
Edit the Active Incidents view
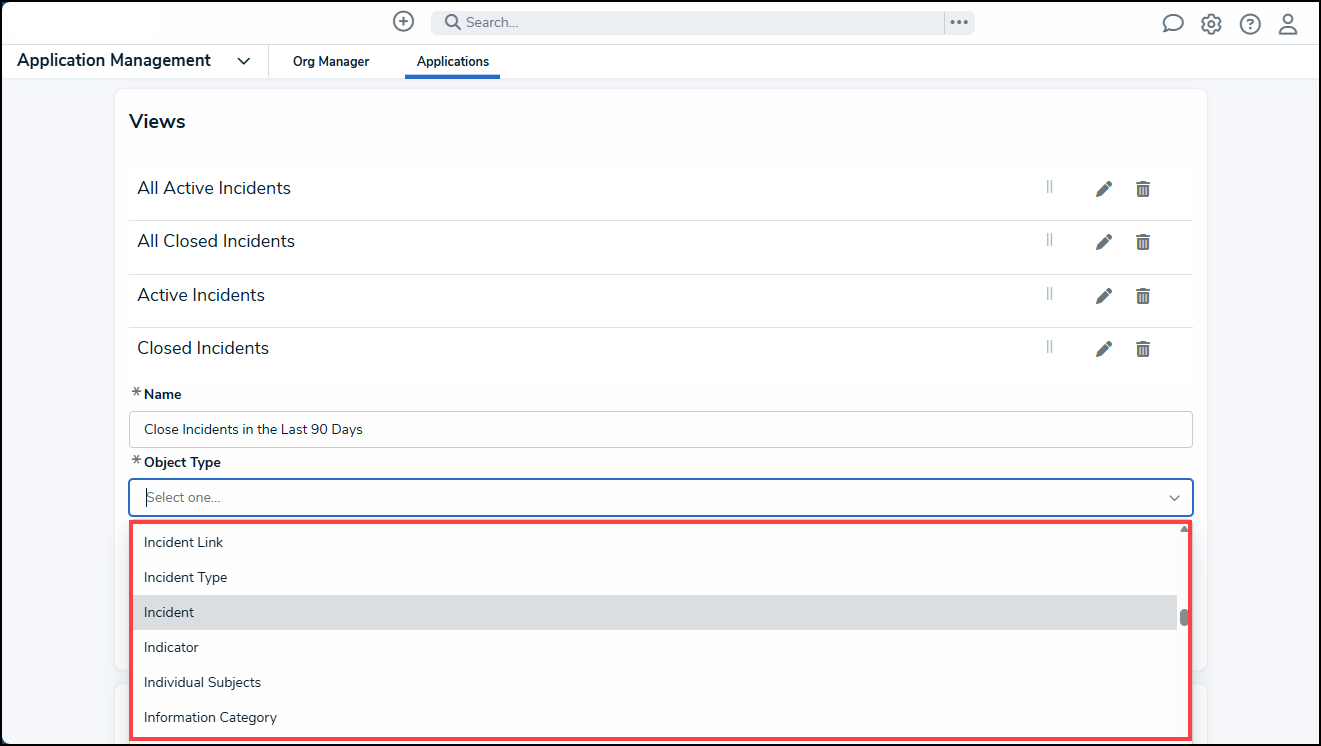[1104, 296]
